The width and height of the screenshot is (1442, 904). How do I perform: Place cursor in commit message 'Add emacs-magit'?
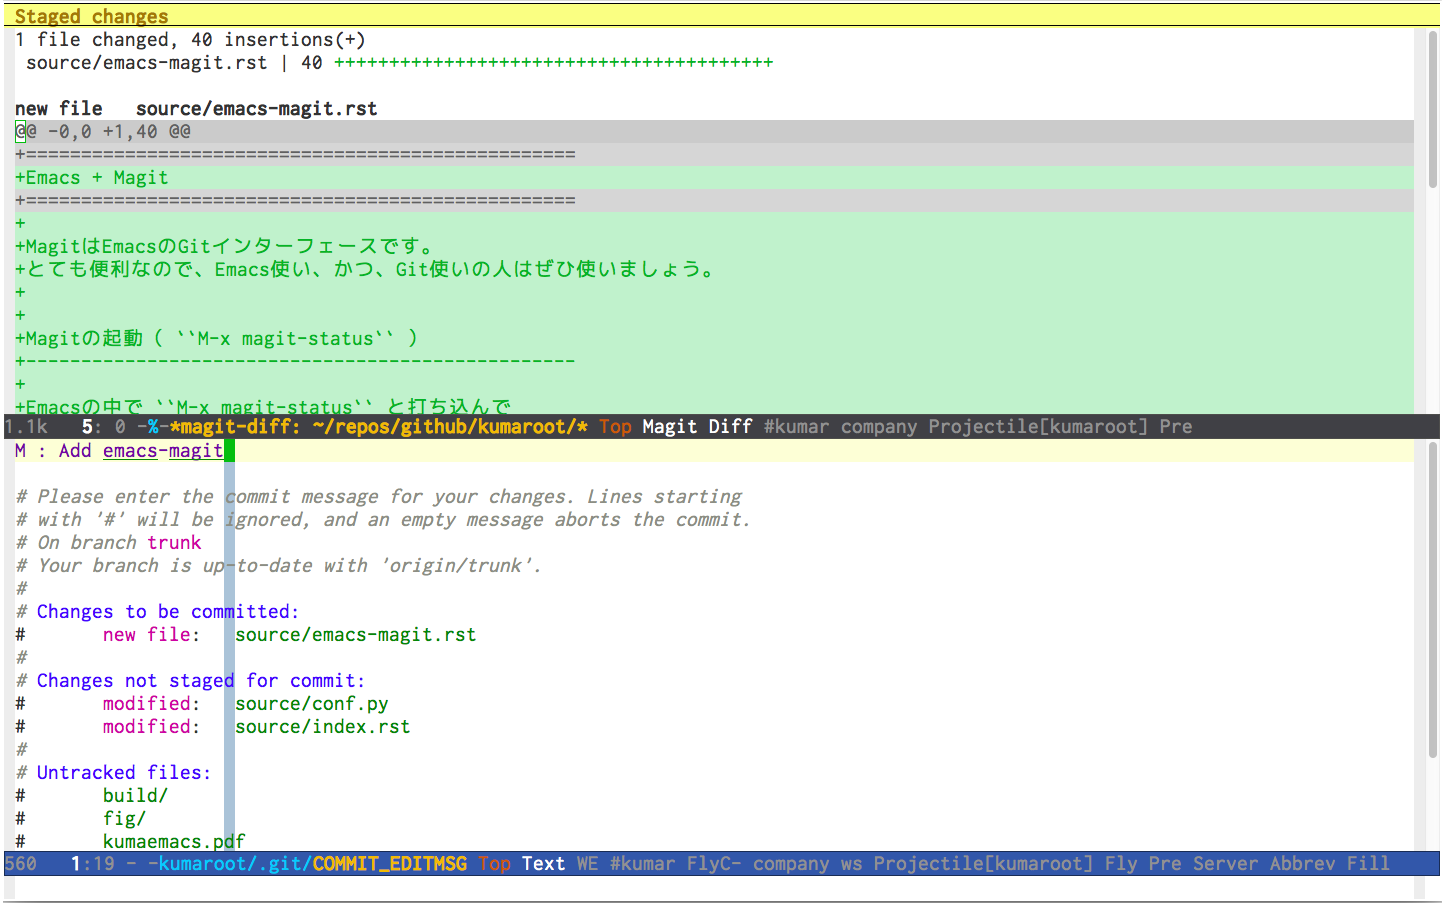coord(140,450)
